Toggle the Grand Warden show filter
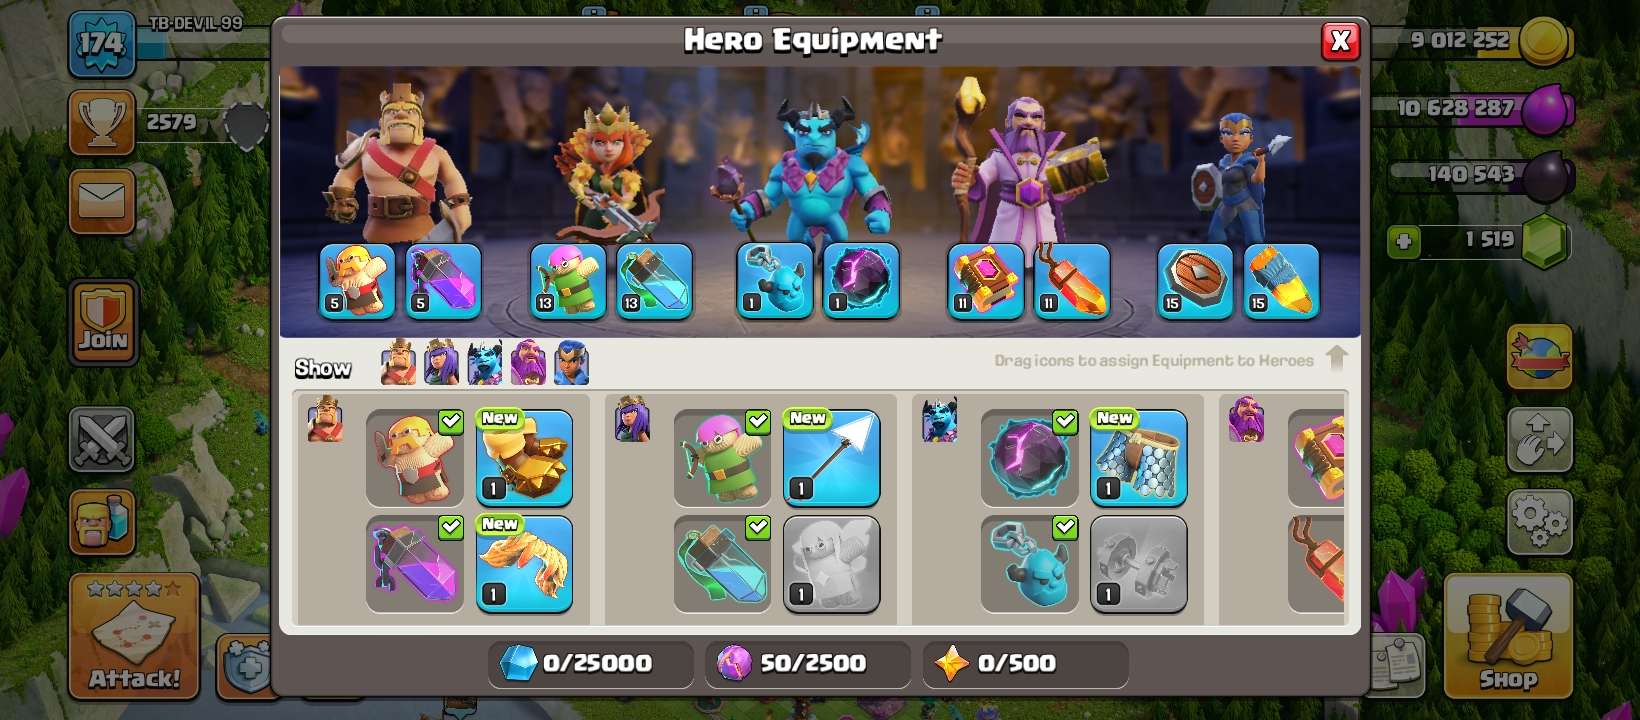Viewport: 1640px width, 720px height. 528,362
